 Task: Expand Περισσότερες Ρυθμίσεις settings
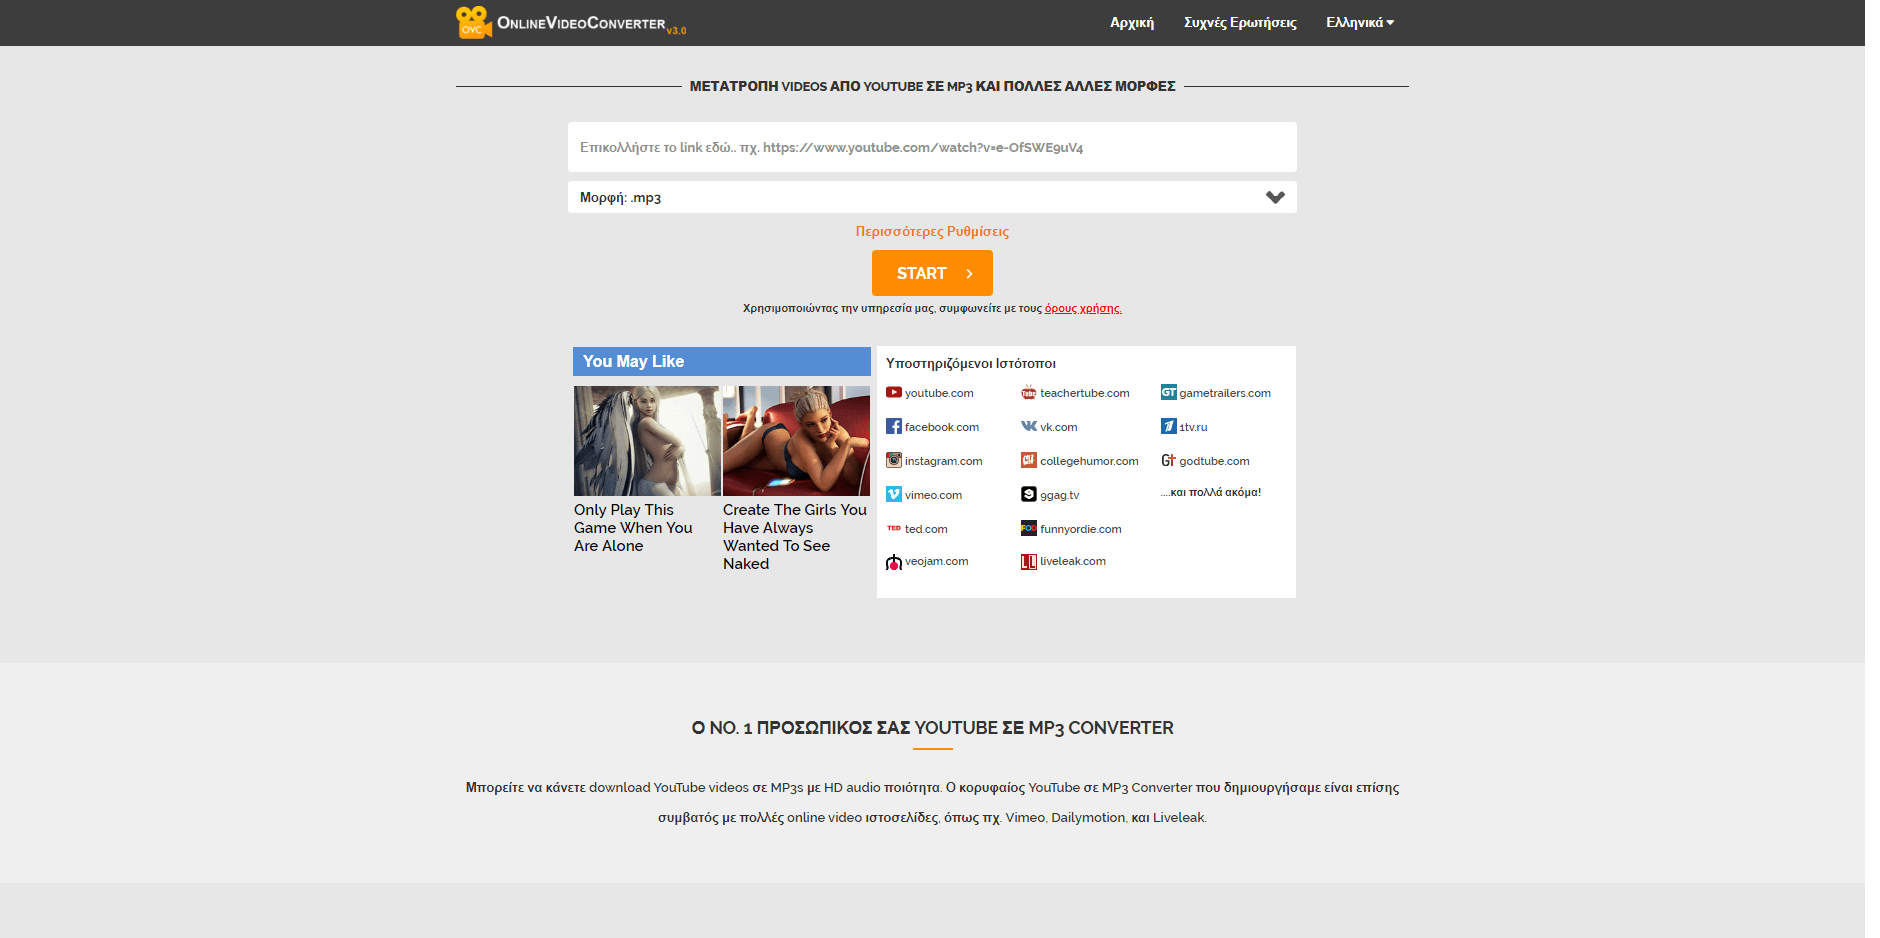tap(931, 231)
